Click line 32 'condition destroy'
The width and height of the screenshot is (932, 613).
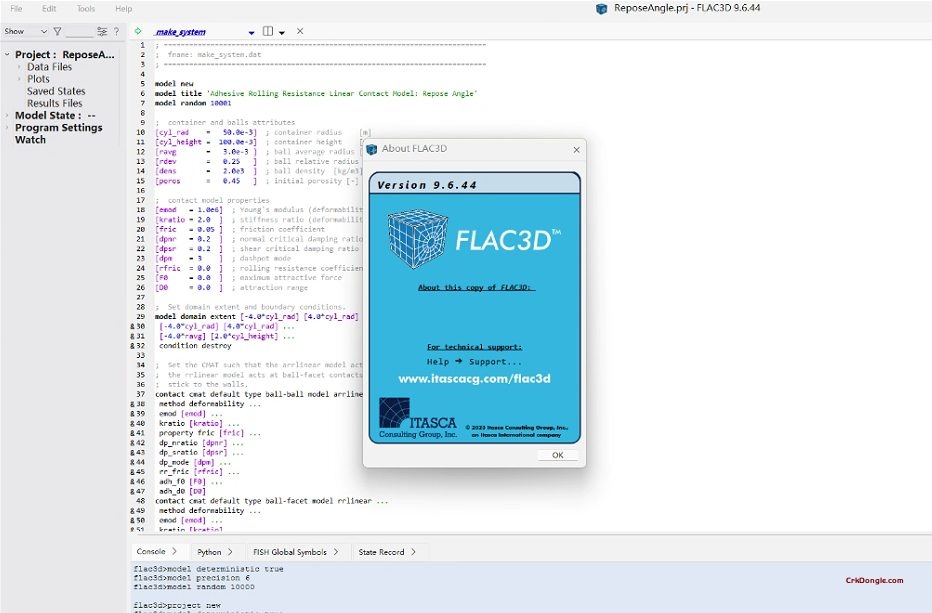tap(195, 345)
